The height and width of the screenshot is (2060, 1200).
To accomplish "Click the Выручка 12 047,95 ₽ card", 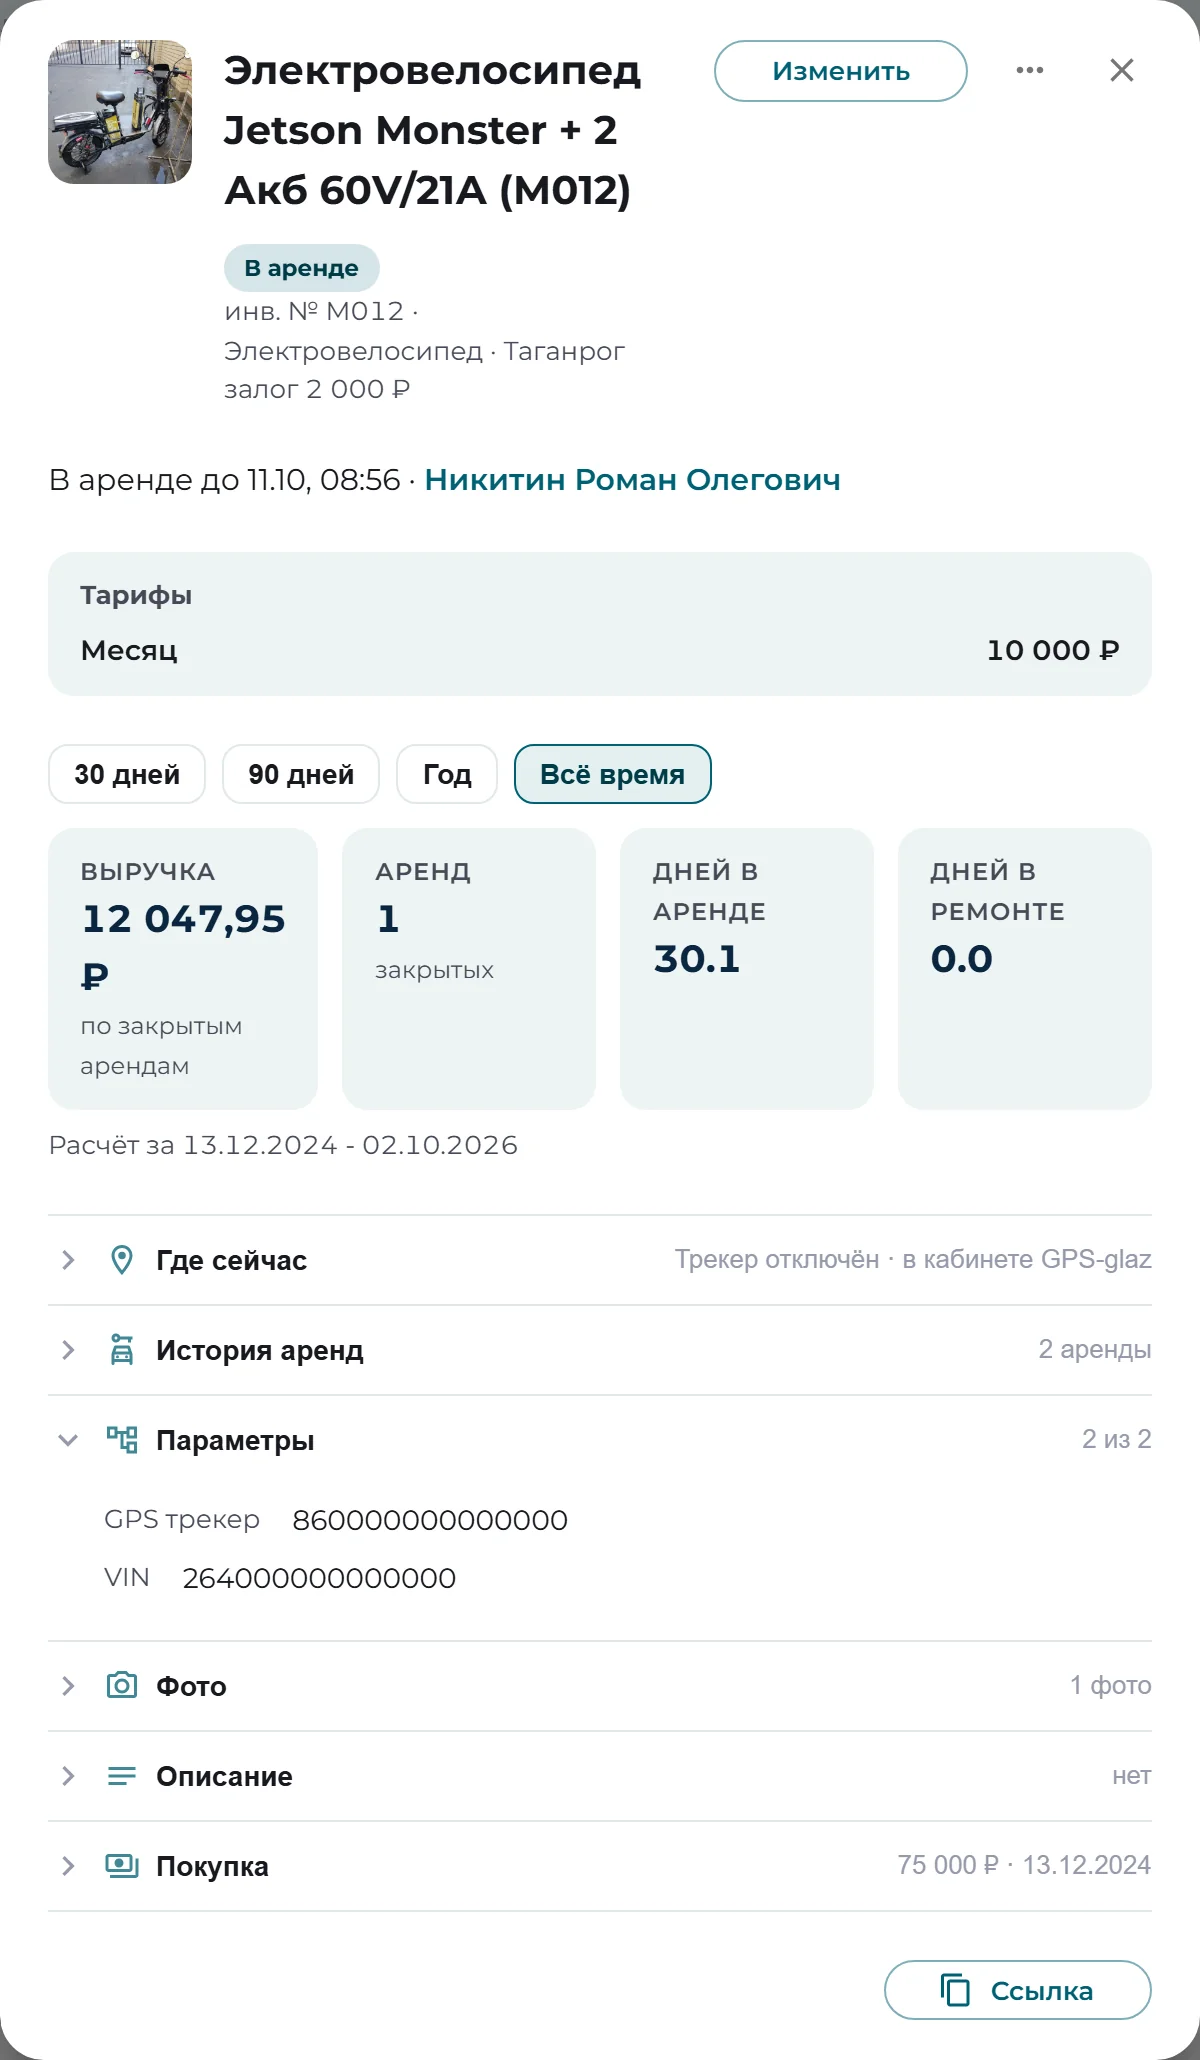I will 183,968.
